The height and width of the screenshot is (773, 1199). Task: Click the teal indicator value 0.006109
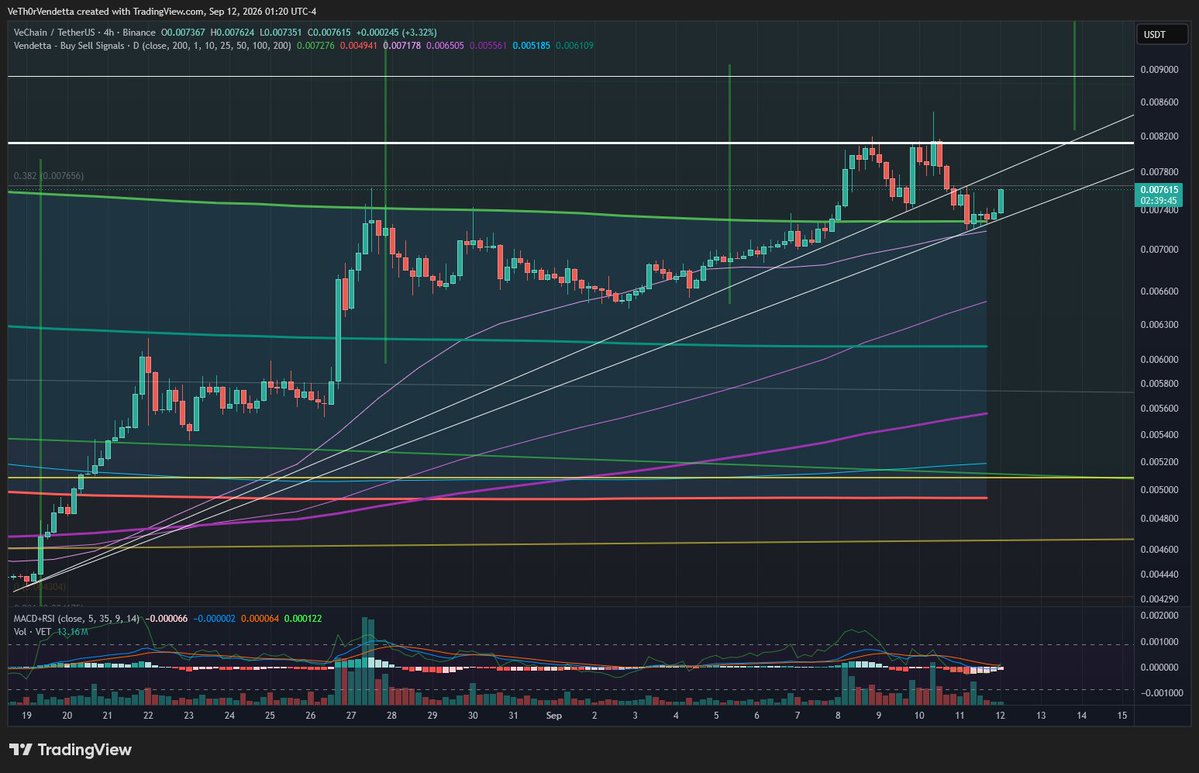(x=574, y=46)
